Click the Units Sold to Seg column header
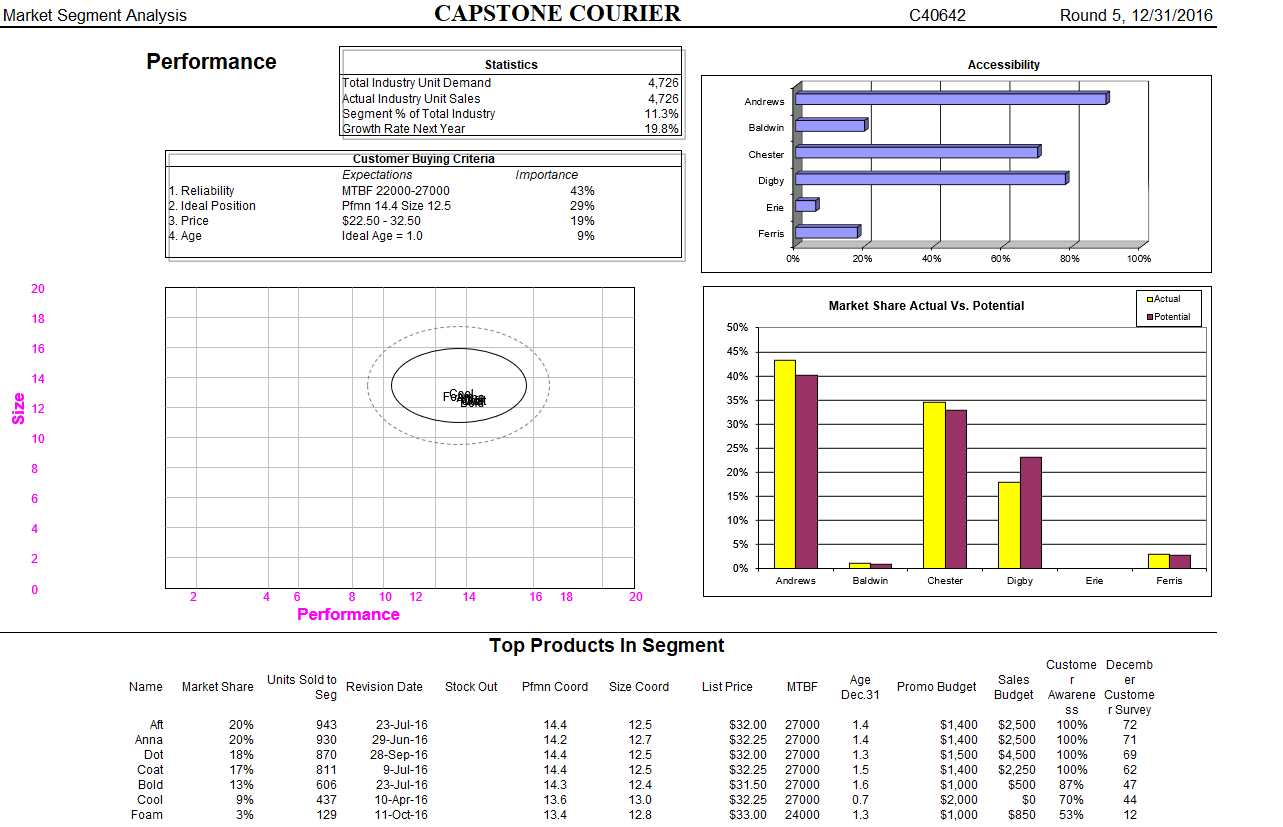The image size is (1283, 827). click(x=301, y=687)
